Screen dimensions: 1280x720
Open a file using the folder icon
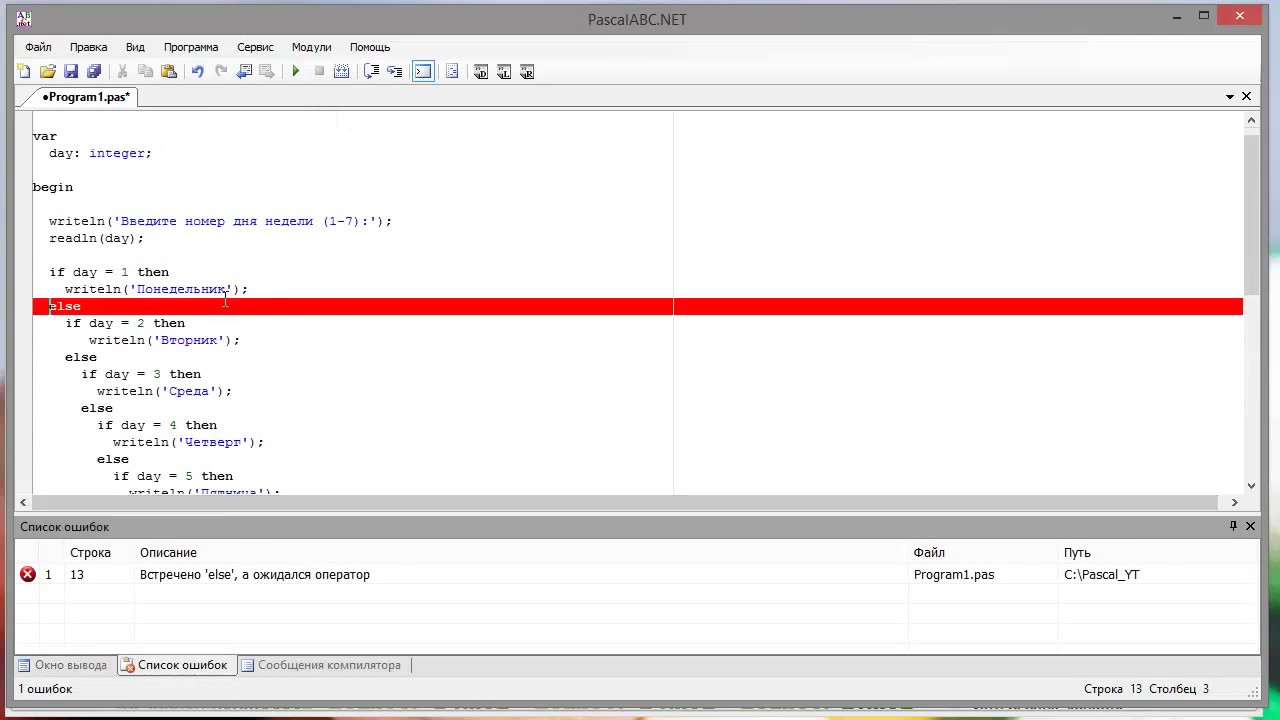47,71
